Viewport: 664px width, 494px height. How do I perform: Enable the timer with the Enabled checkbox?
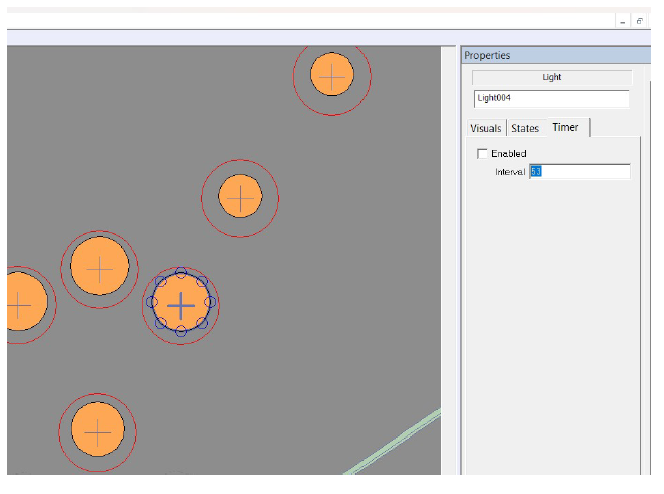482,154
